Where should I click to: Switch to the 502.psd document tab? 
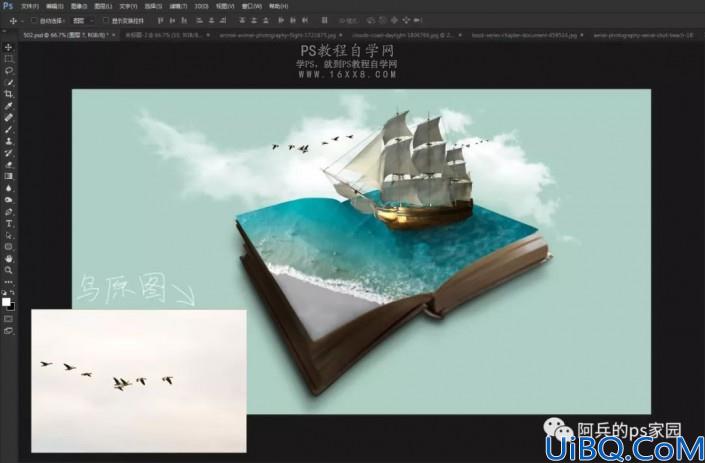pos(66,35)
